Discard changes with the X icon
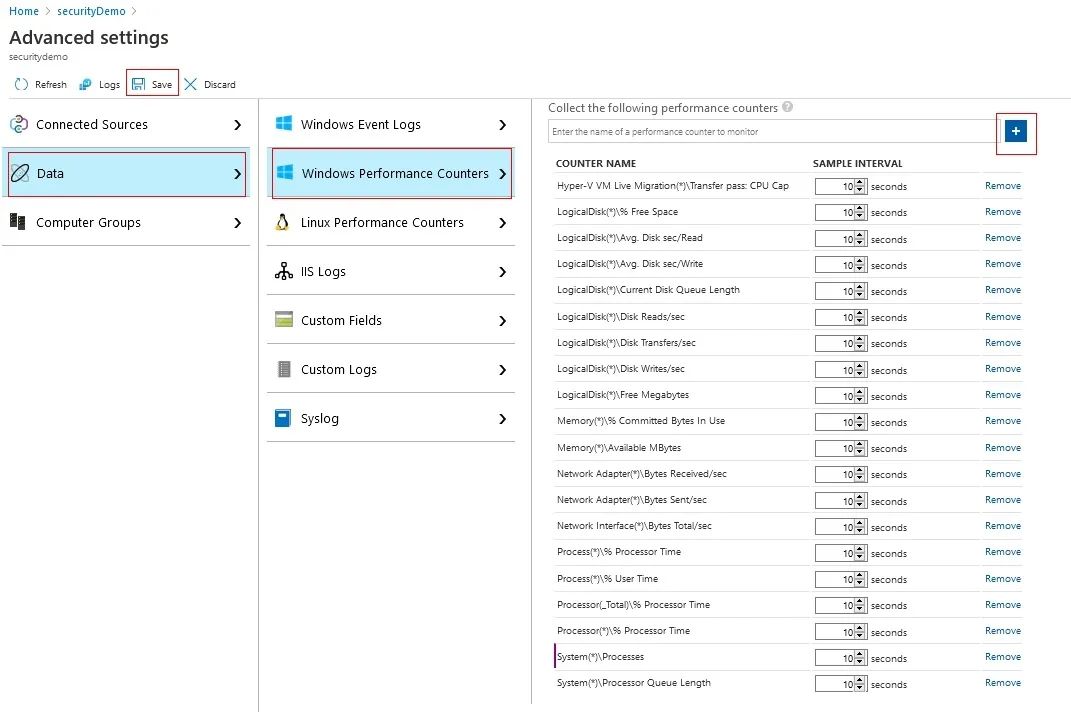The width and height of the screenshot is (1071, 712). pos(191,85)
